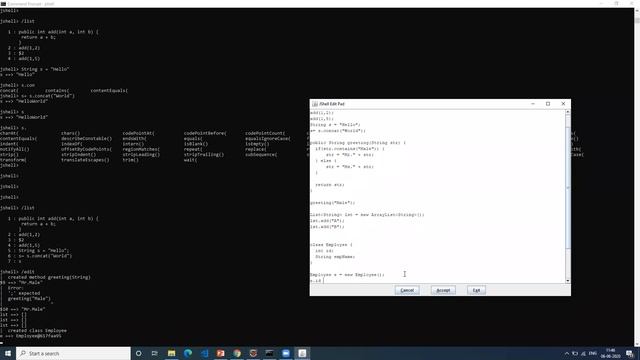Click Accept in the JShell Edit Pad

pos(443,290)
